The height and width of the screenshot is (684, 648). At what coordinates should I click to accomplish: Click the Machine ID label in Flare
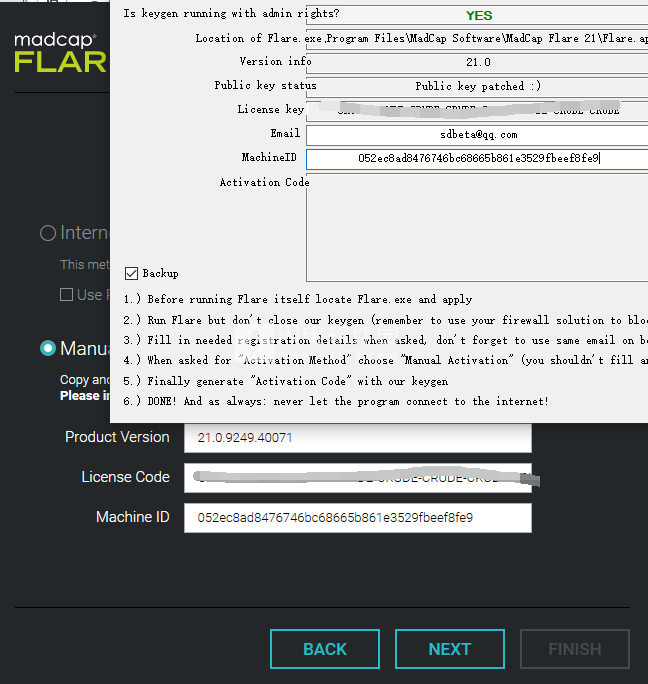coord(133,517)
